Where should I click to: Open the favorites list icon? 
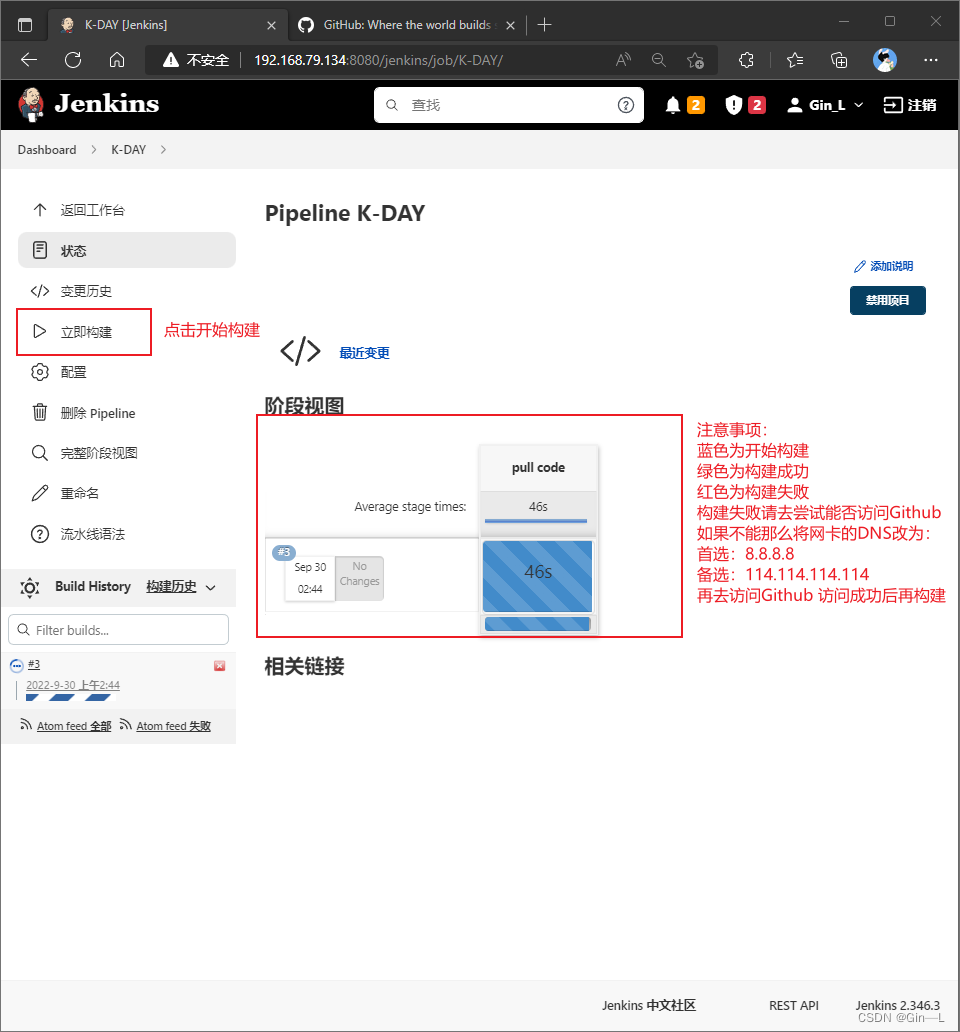(x=795, y=61)
